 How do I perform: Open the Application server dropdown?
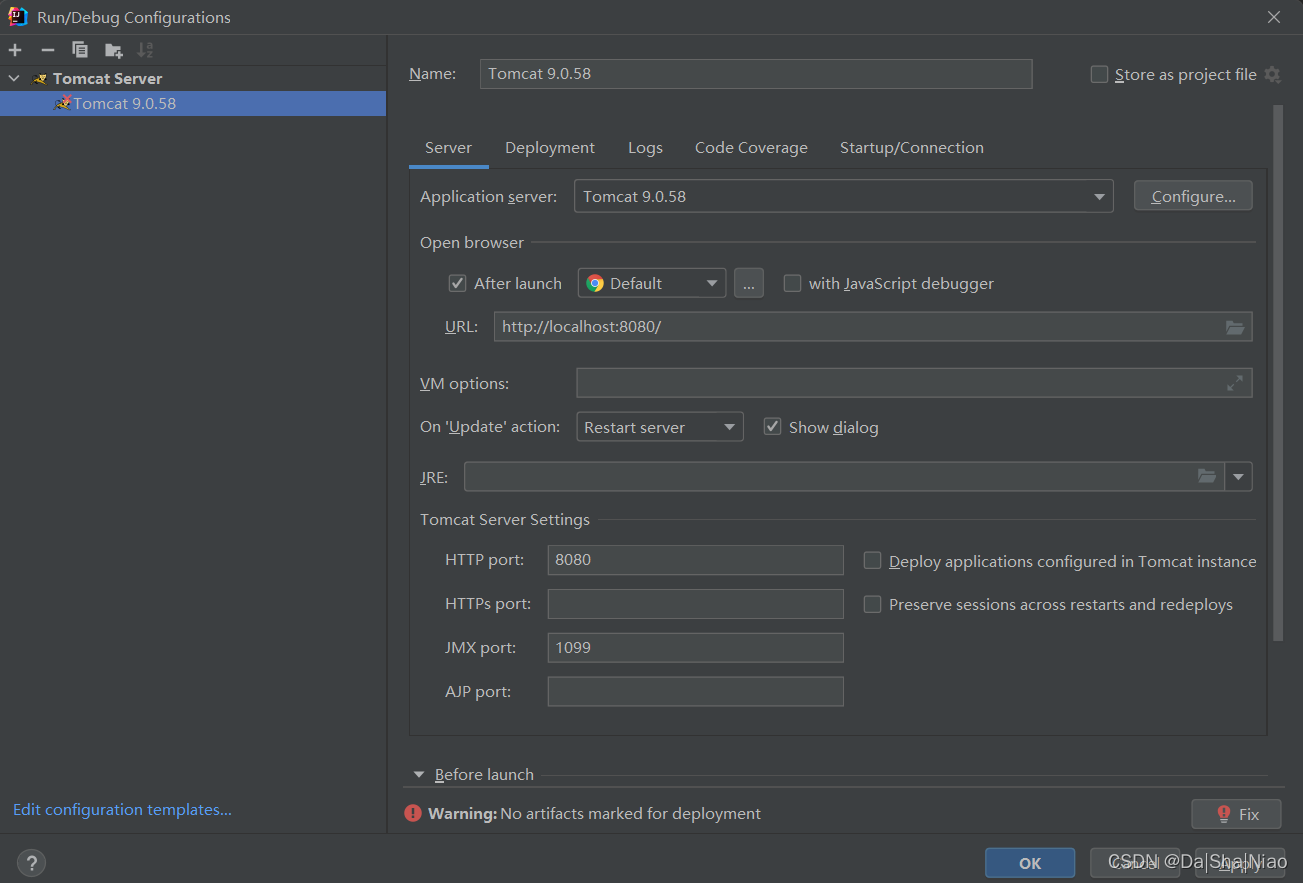pyautogui.click(x=843, y=196)
